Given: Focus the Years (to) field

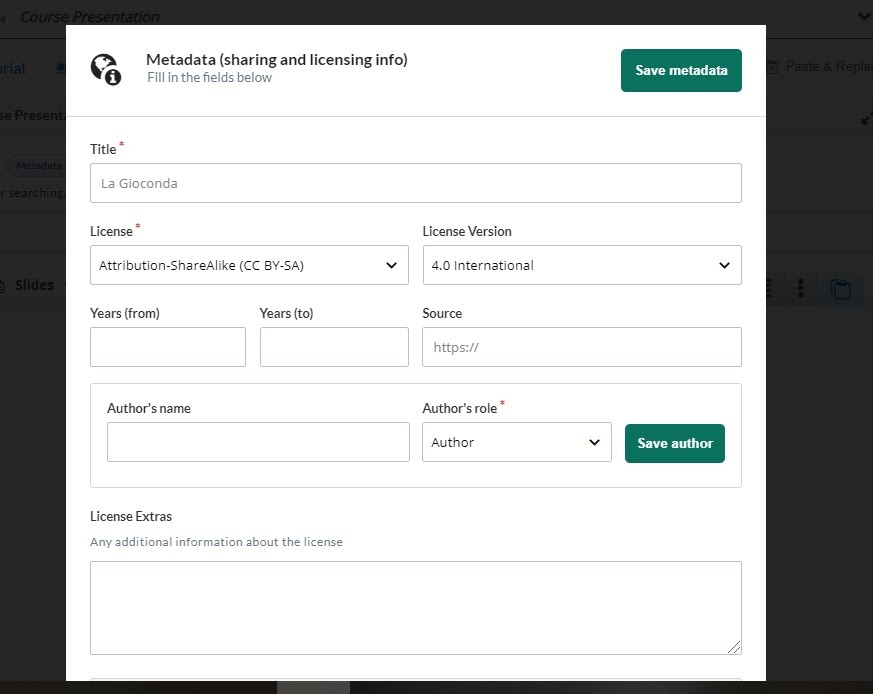Looking at the screenshot, I should tap(334, 347).
